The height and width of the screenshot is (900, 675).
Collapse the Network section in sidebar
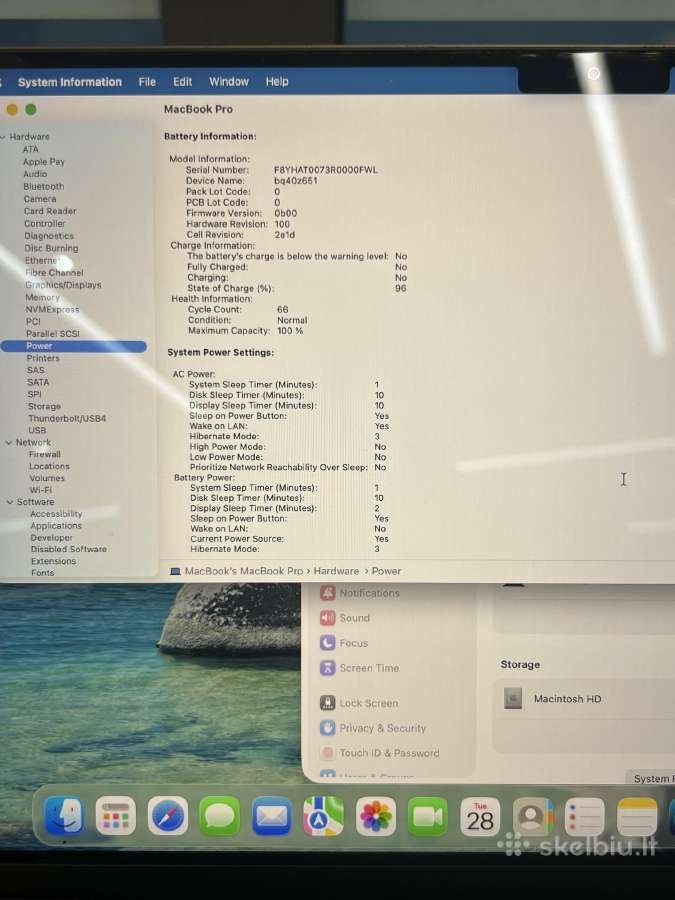(9, 443)
